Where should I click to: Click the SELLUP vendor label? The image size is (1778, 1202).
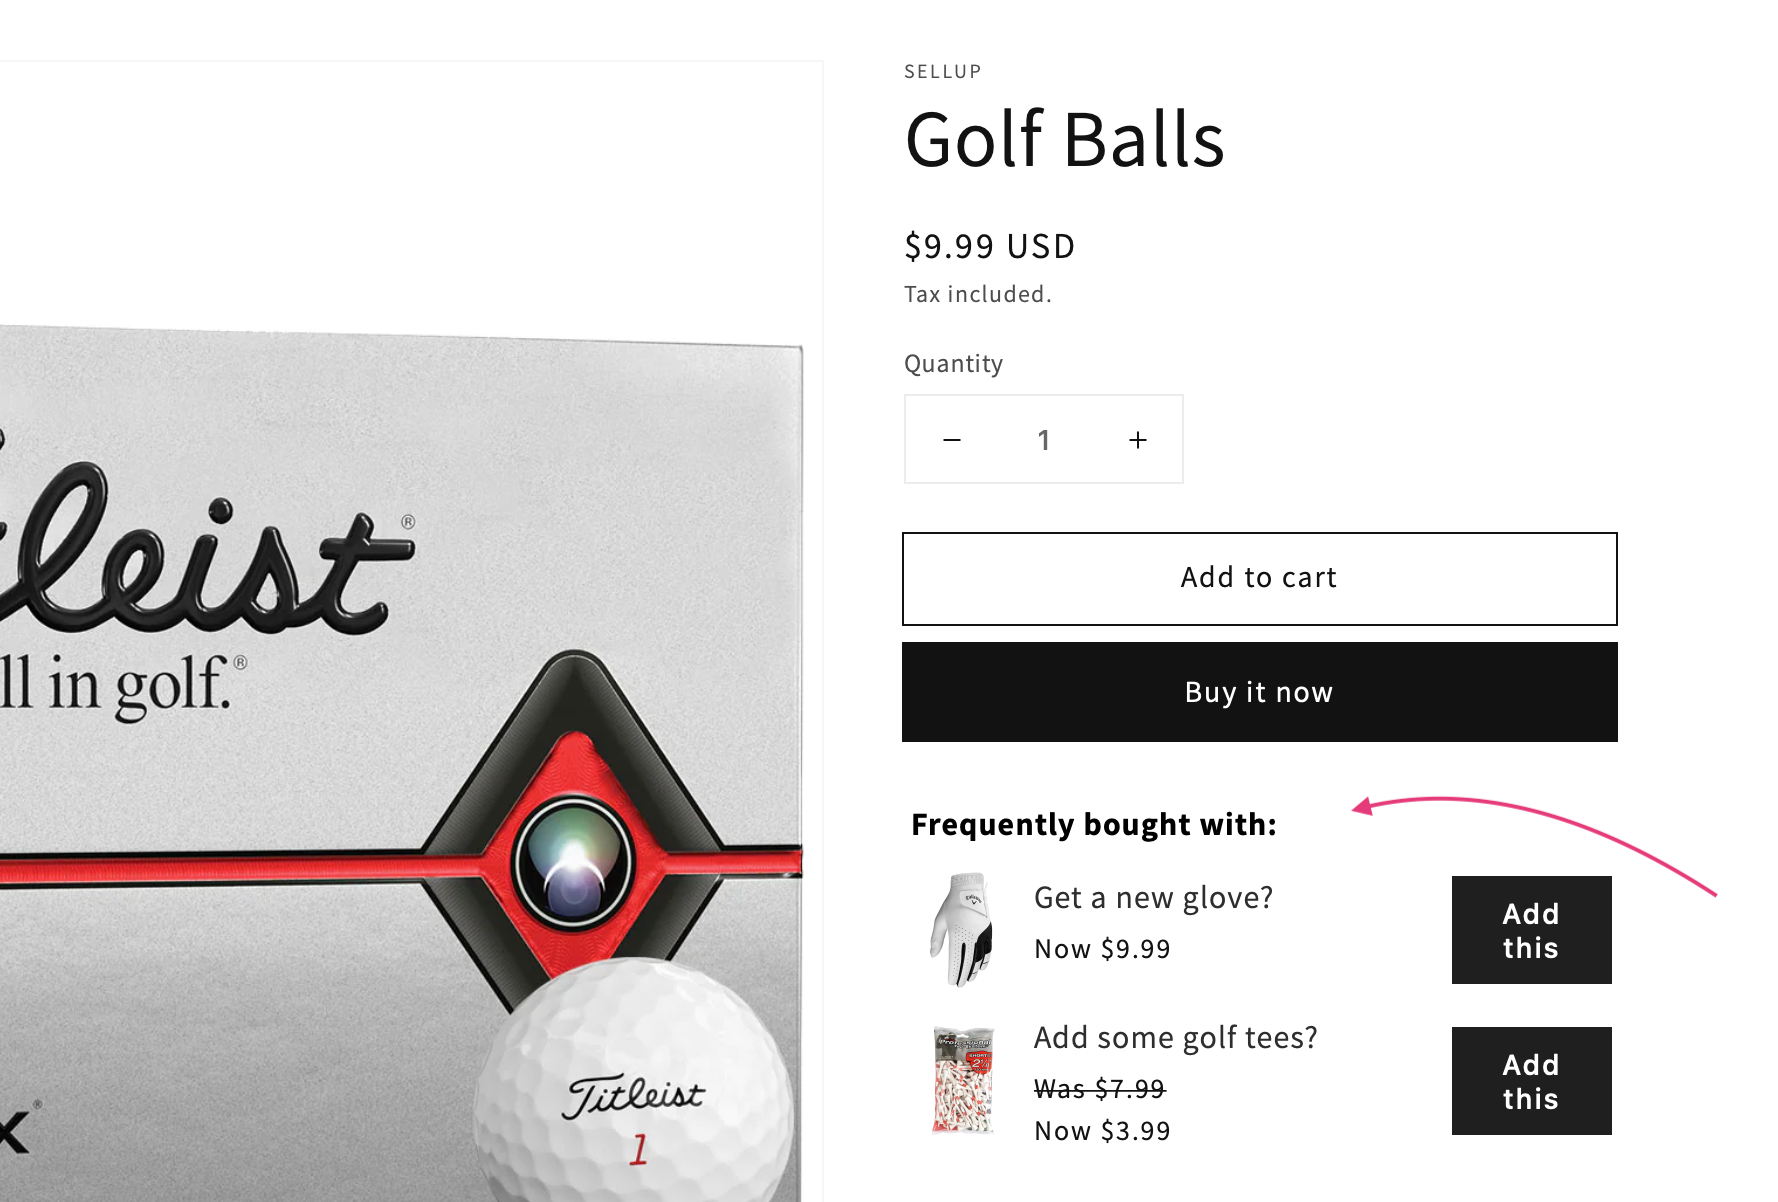943,72
